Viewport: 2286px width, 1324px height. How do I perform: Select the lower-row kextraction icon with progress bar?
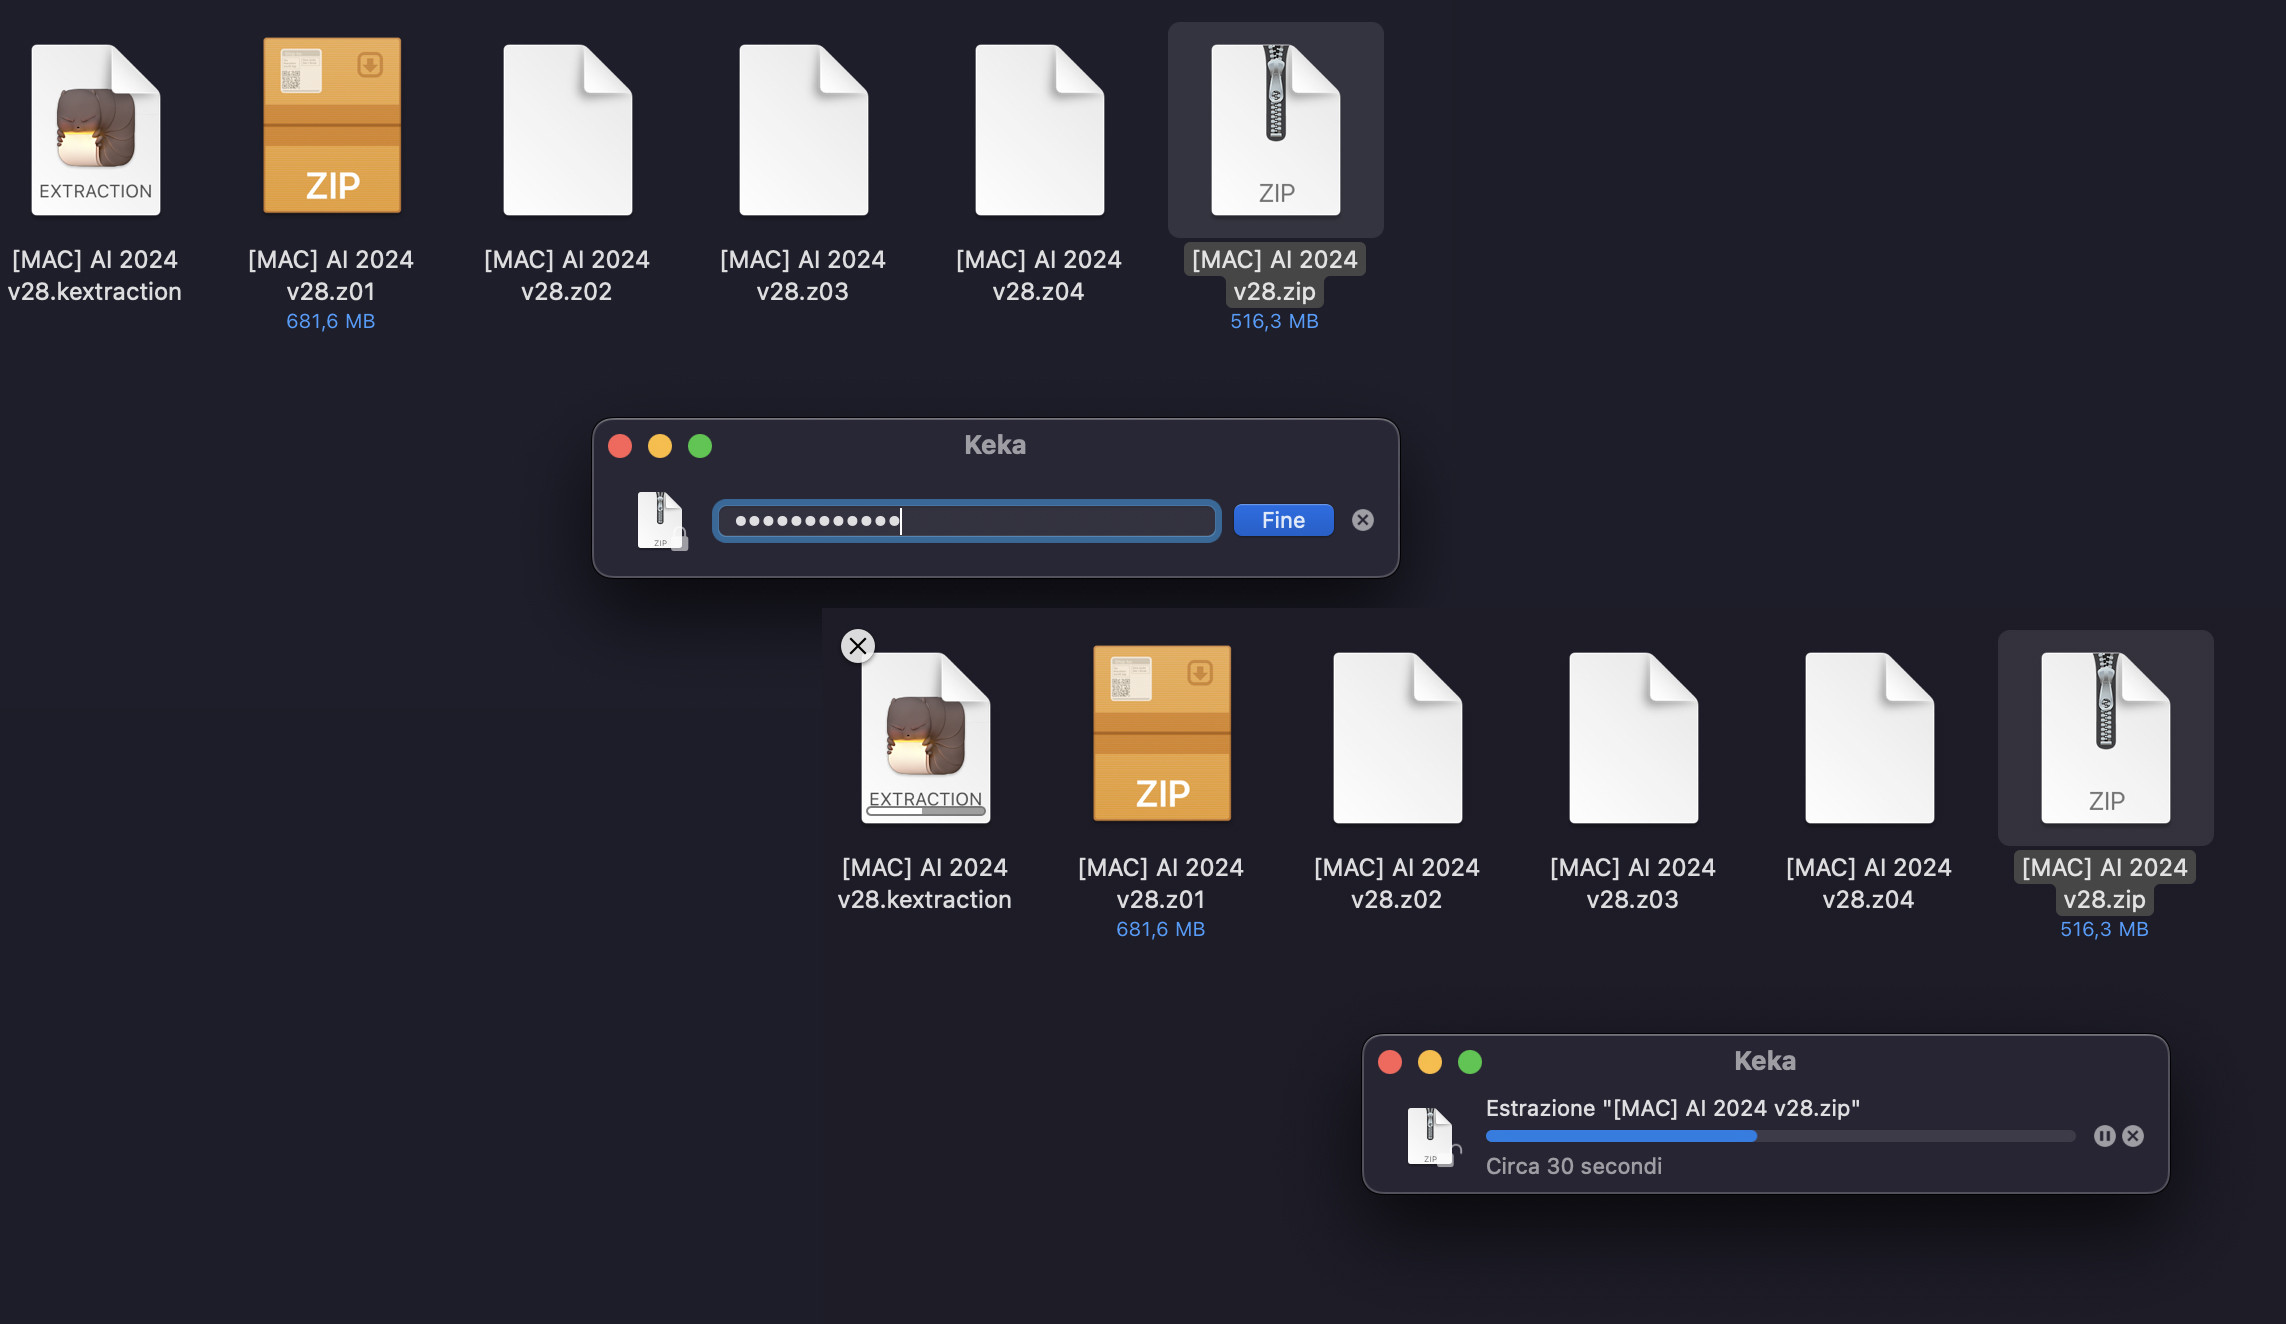pyautogui.click(x=926, y=738)
